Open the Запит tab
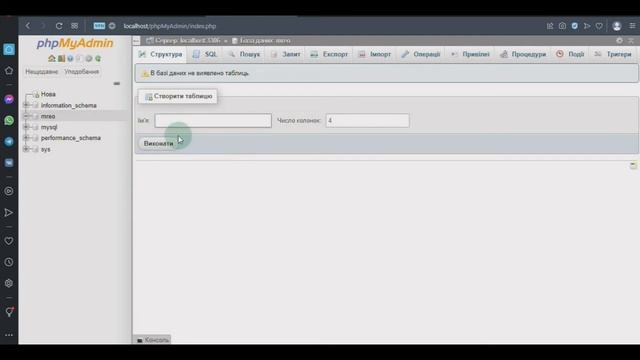This screenshot has width=640, height=360. [286, 54]
